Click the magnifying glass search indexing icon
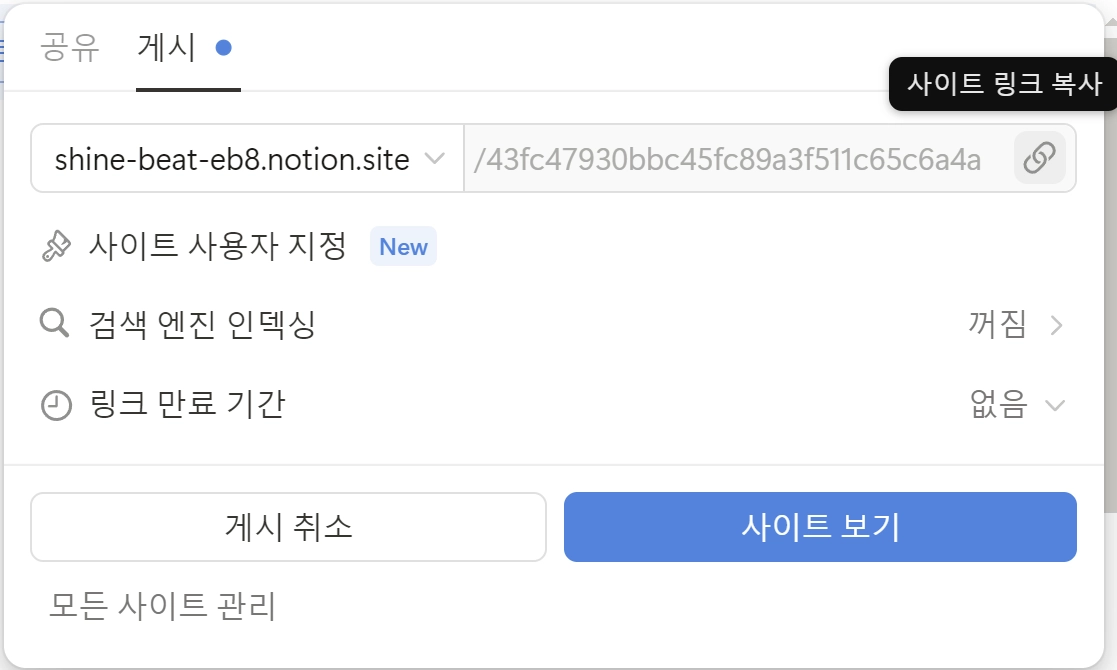1117x670 pixels. (x=54, y=325)
